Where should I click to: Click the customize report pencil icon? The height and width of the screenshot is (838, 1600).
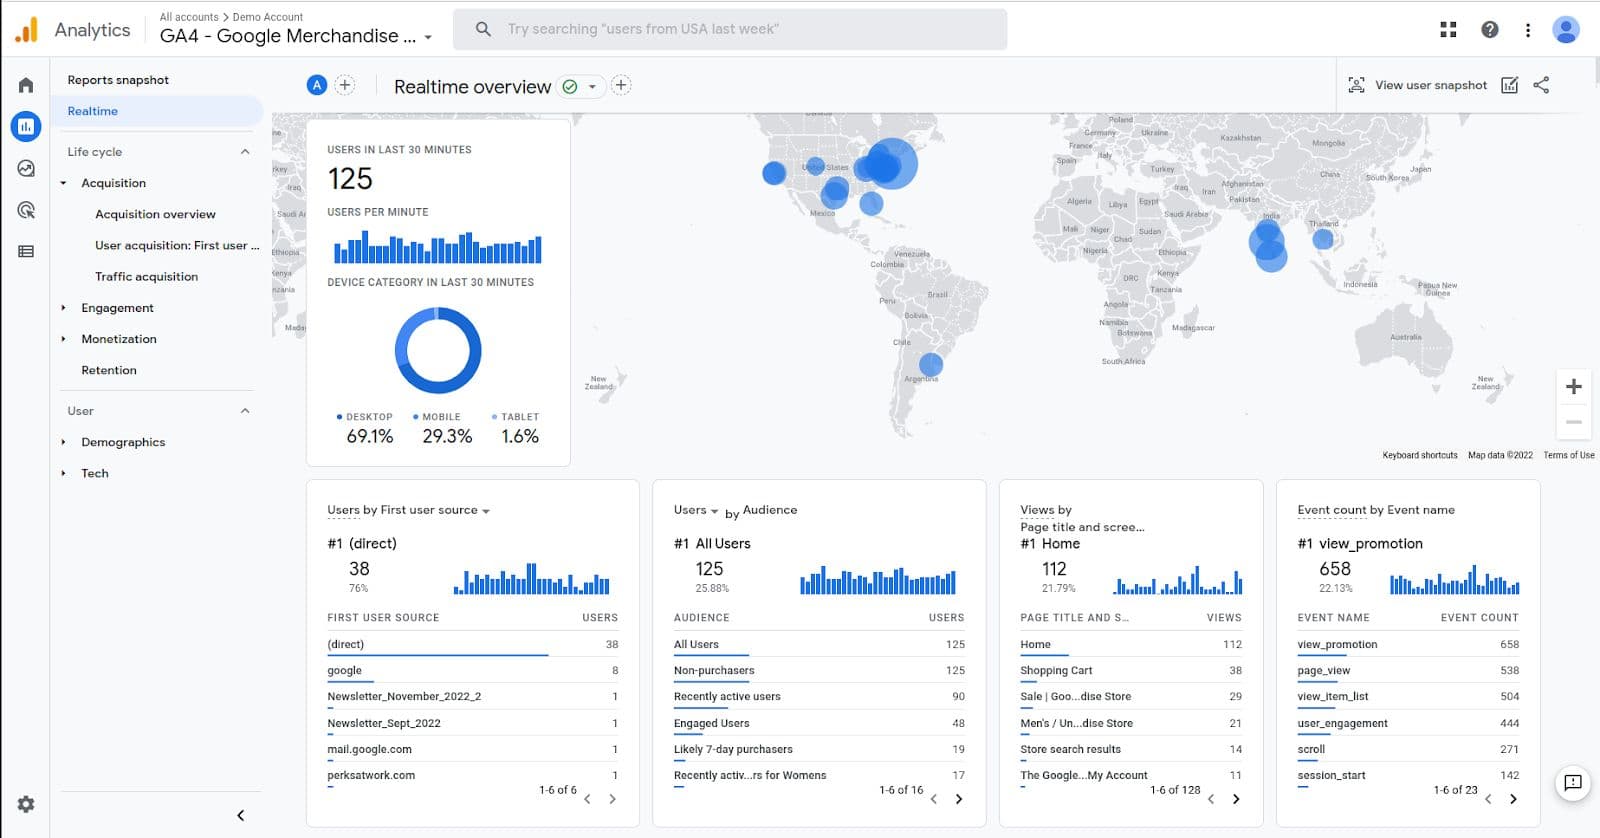click(1510, 85)
